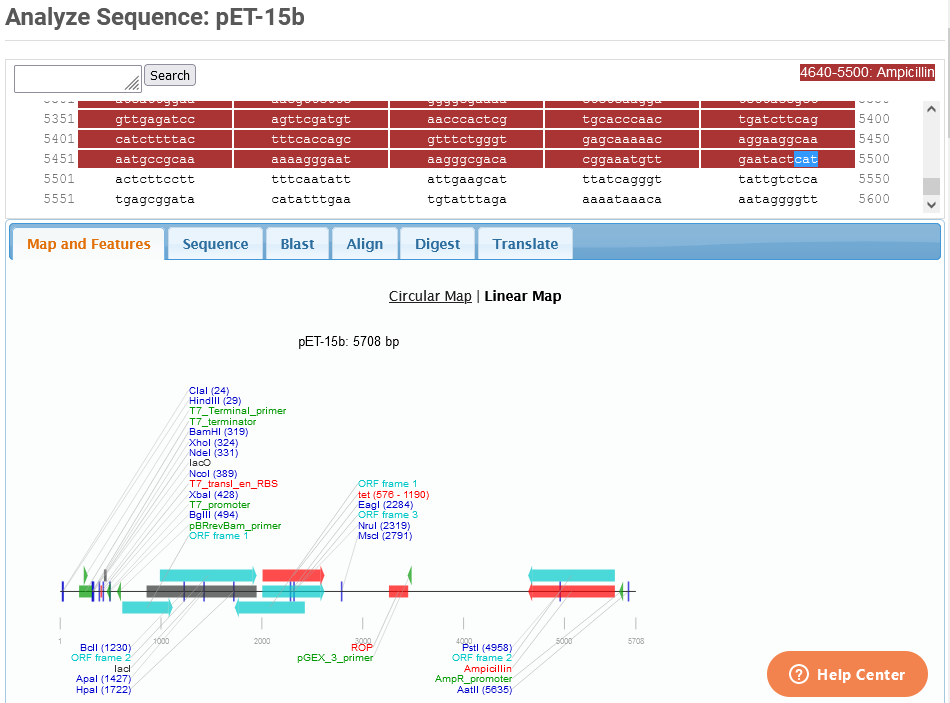This screenshot has height=703, width=950.
Task: Click the highlighted 'cat' bases in sequence
Action: click(806, 159)
